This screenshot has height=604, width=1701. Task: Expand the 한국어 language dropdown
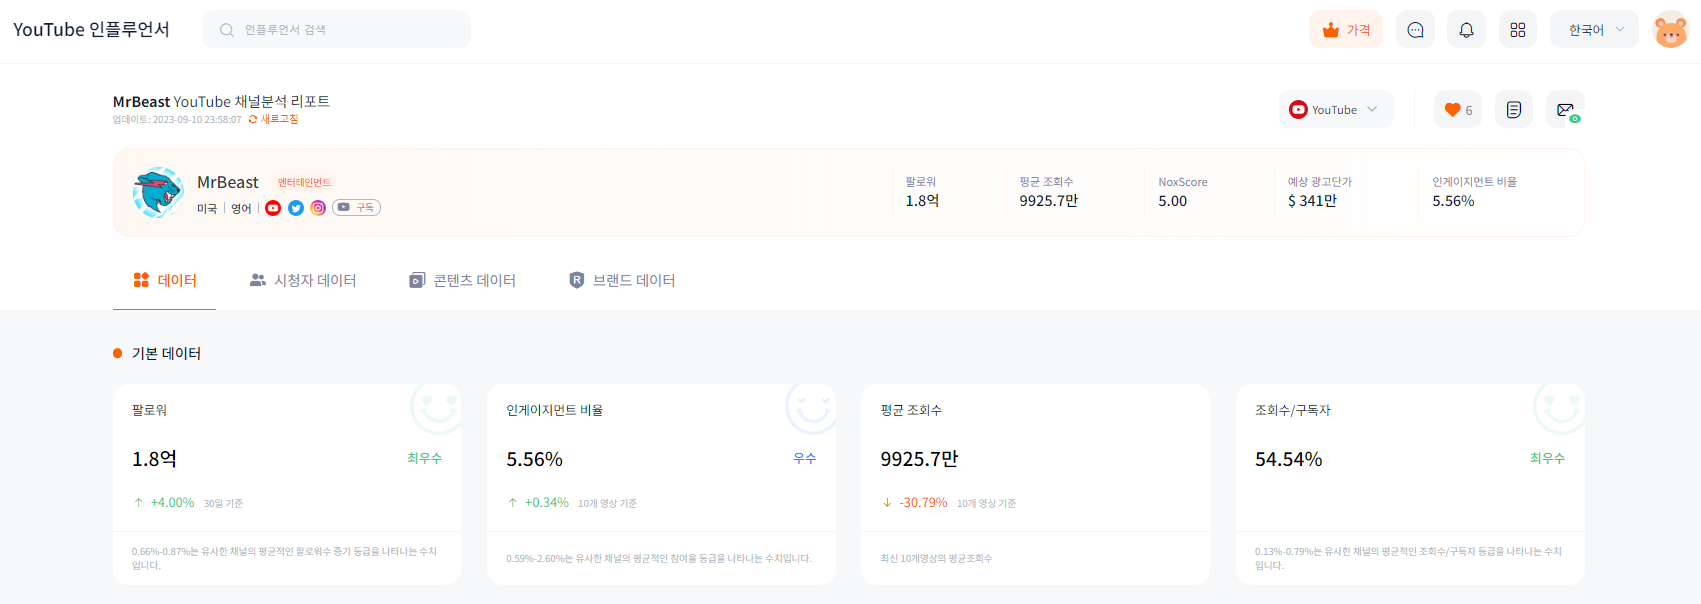(1594, 30)
